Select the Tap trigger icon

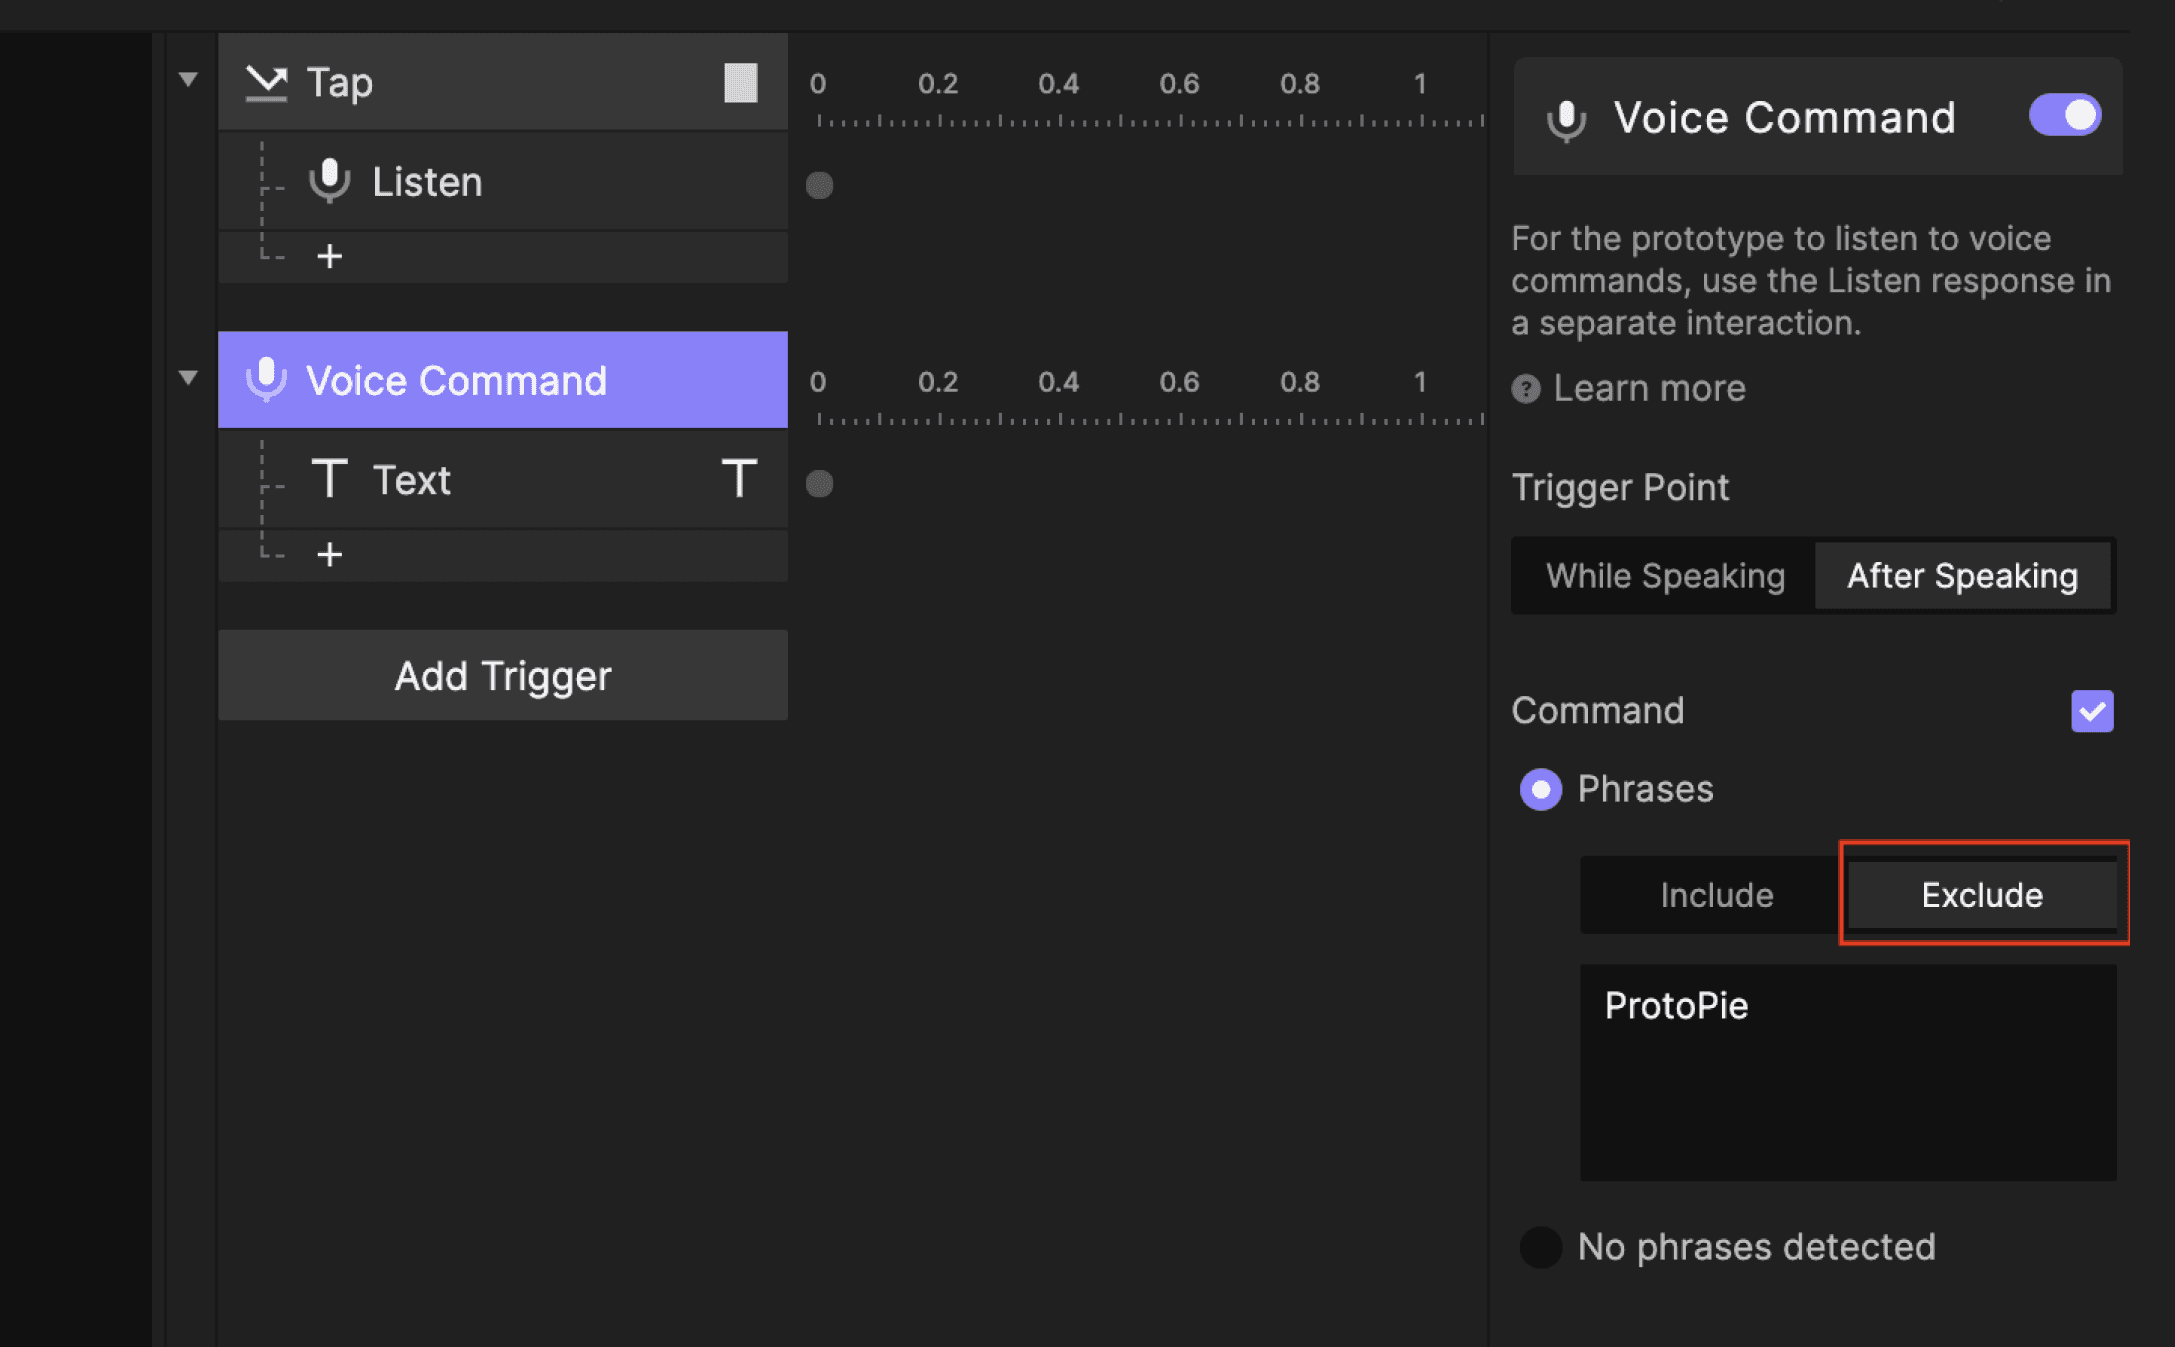pyautogui.click(x=266, y=82)
